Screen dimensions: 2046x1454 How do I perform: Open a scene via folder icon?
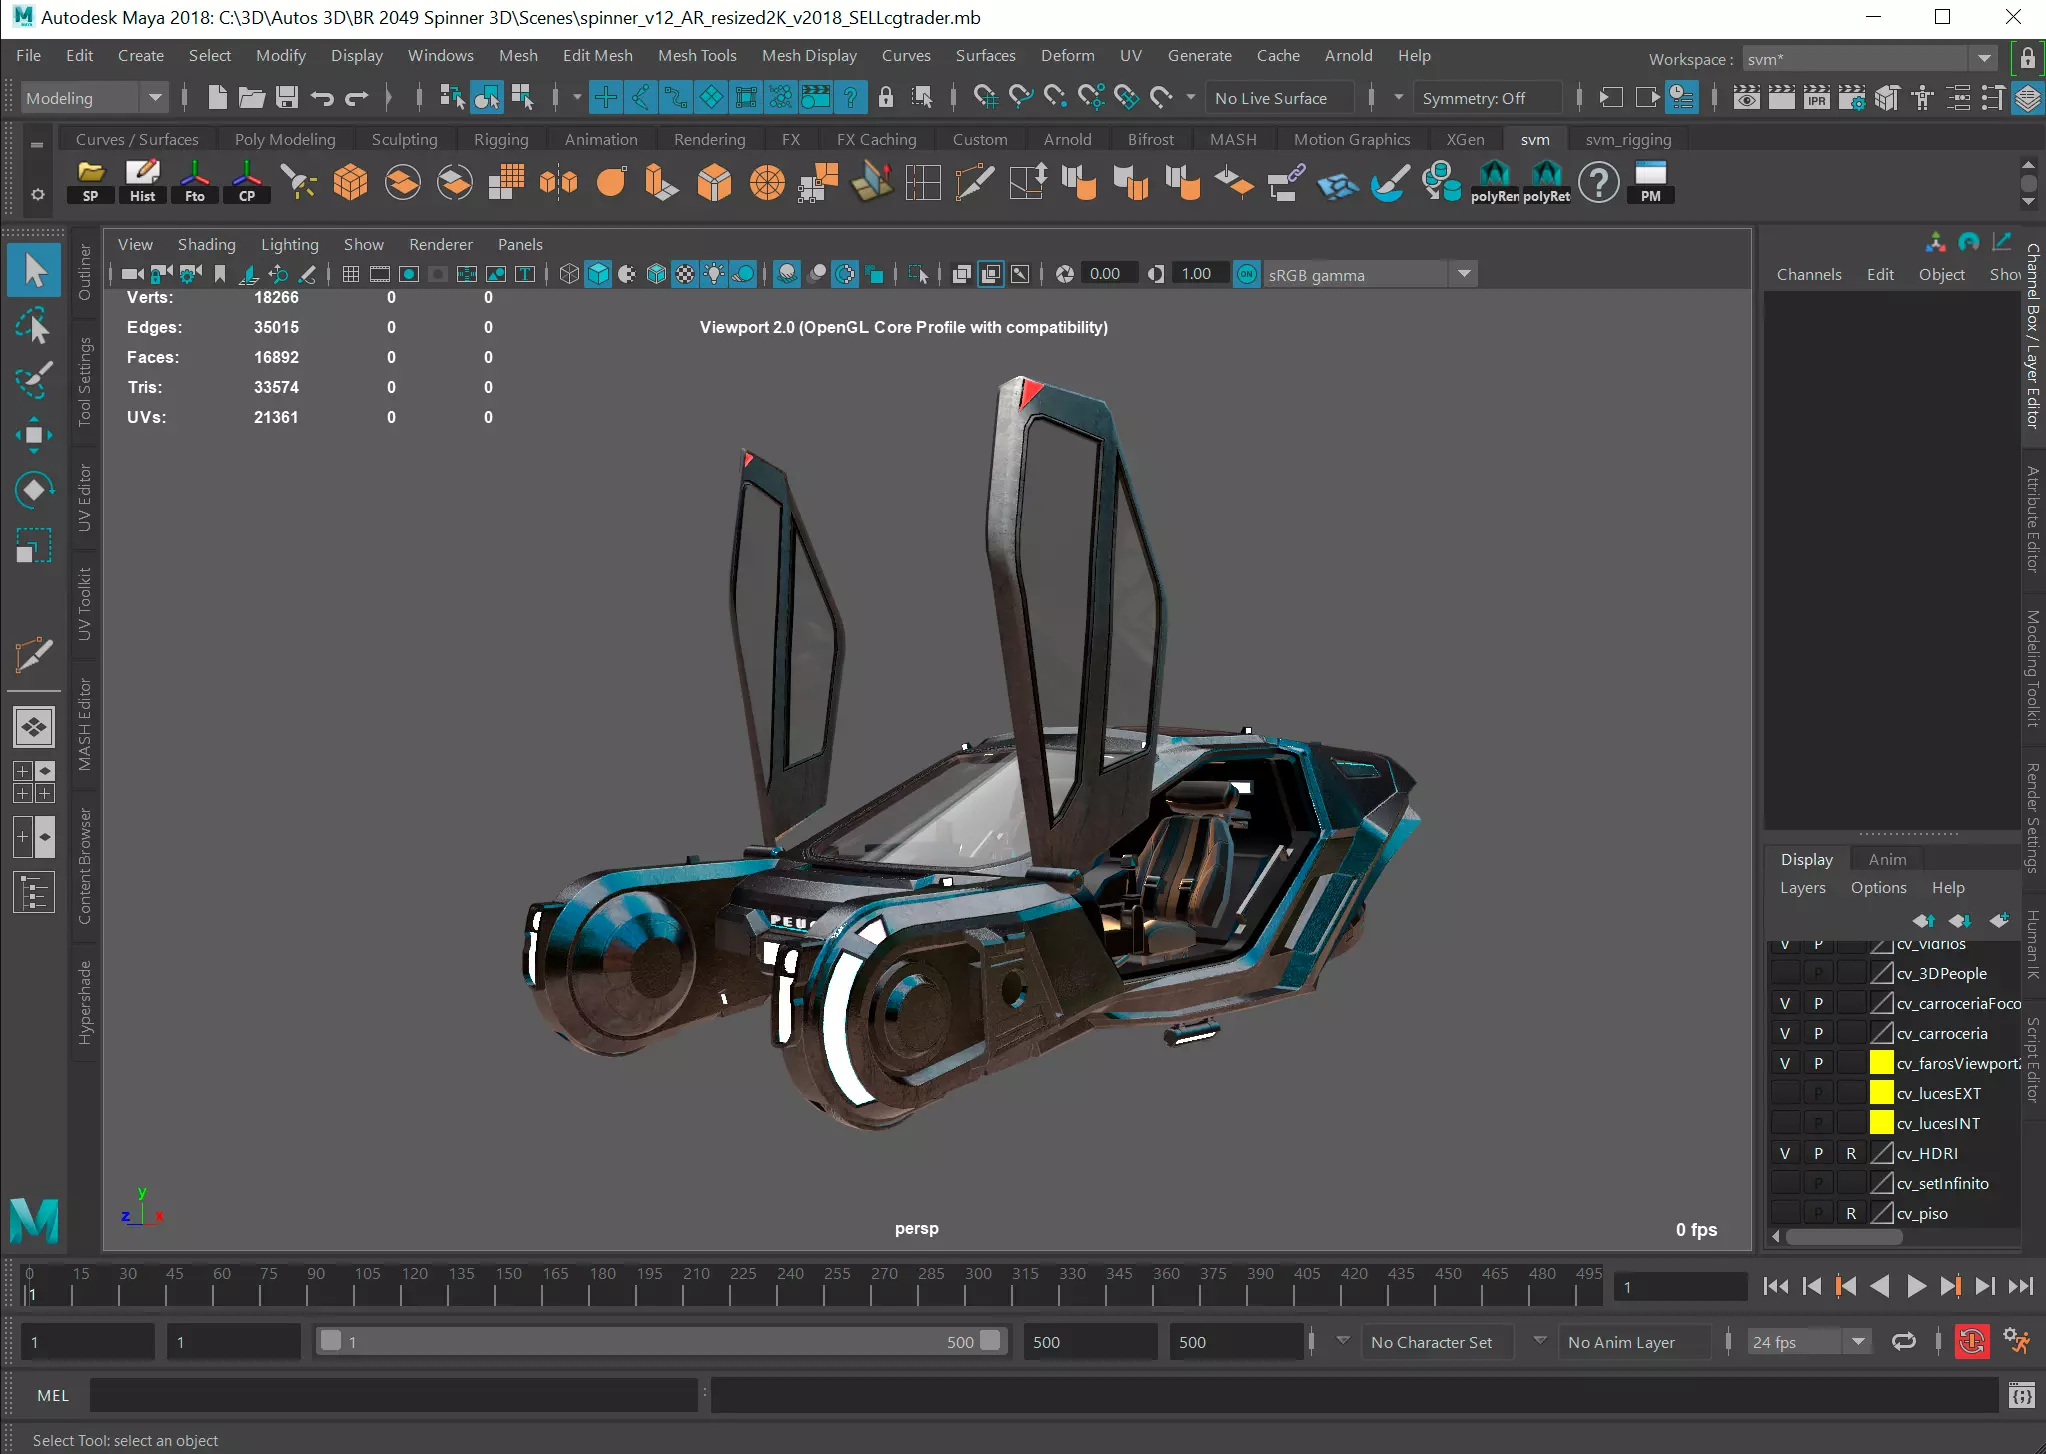pyautogui.click(x=251, y=97)
